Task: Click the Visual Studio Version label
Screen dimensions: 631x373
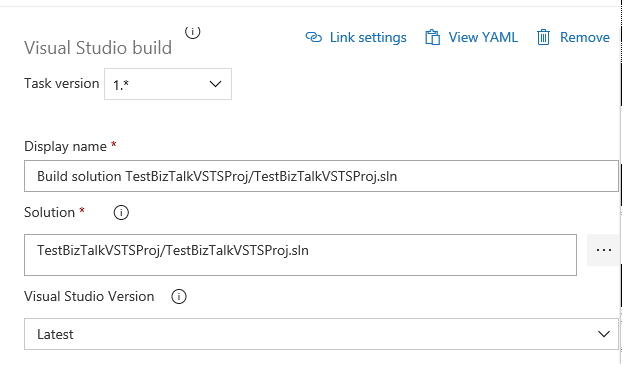Action: tap(89, 297)
